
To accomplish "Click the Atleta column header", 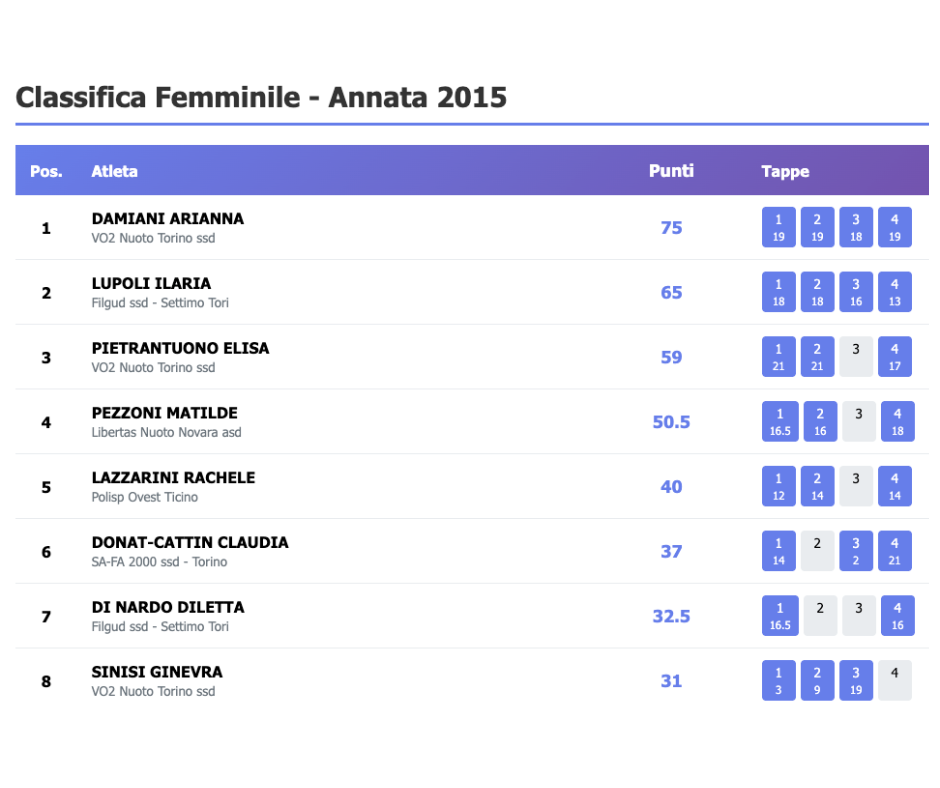I will pyautogui.click(x=115, y=171).
